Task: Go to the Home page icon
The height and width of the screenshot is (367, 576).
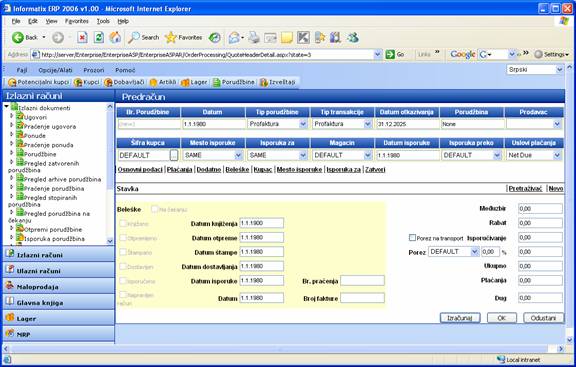Action: coord(115,37)
